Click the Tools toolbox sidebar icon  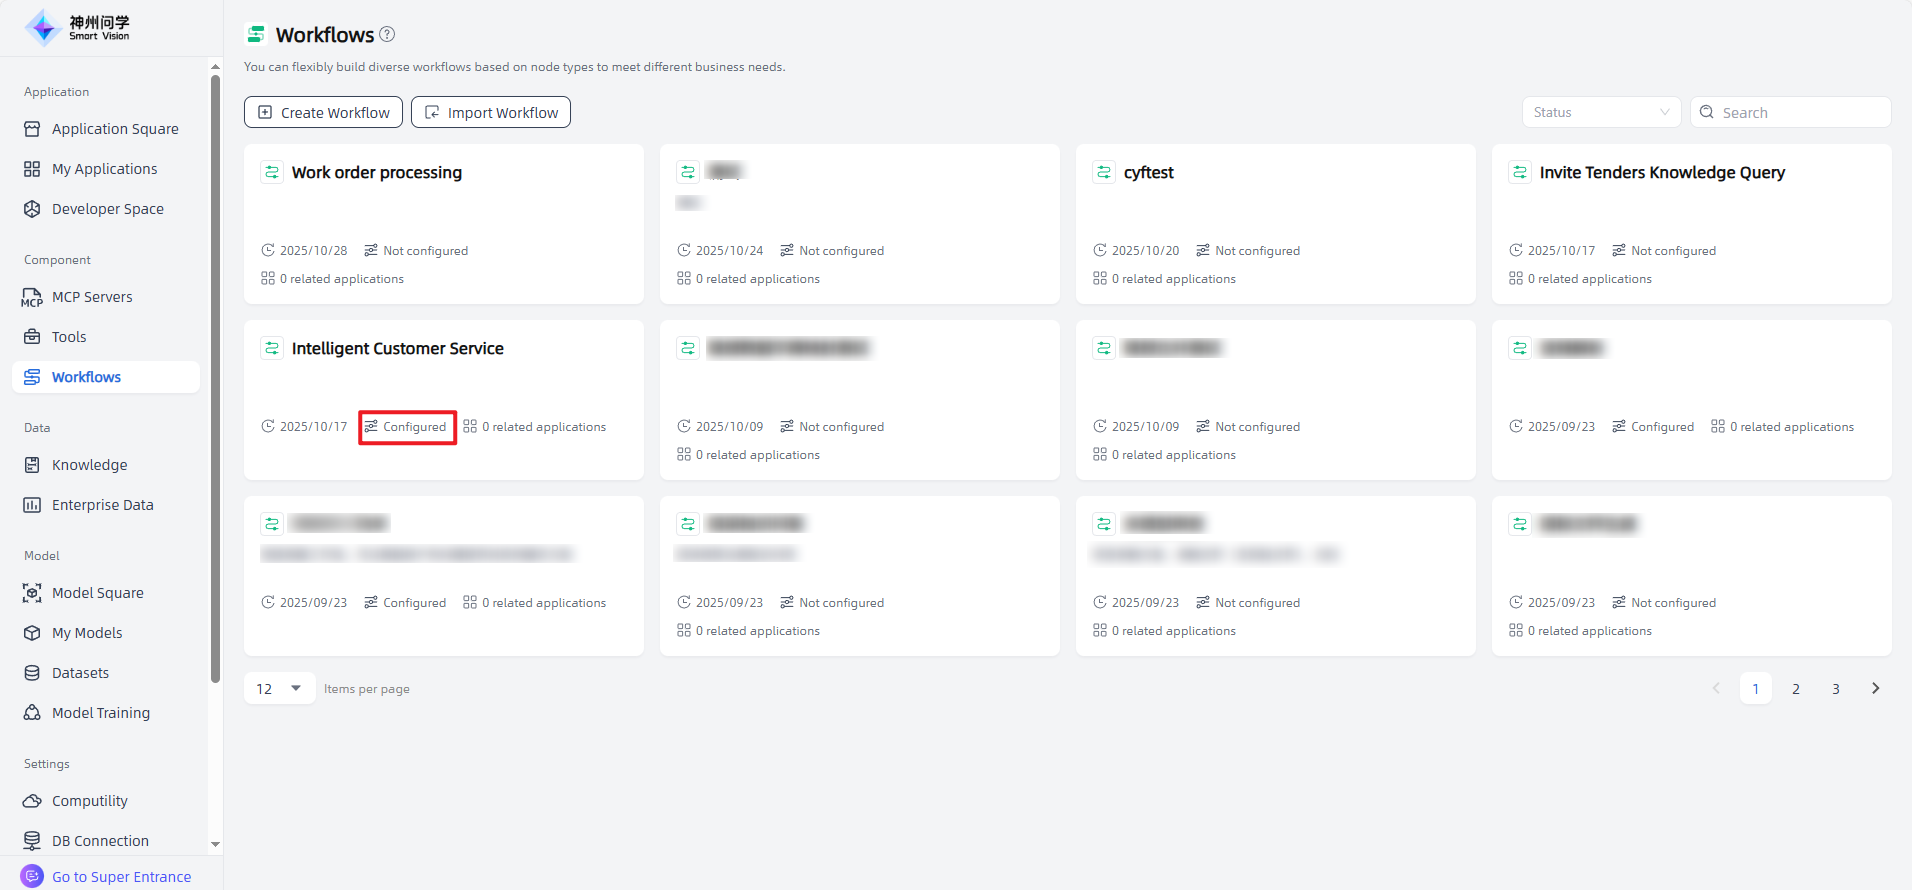32,337
